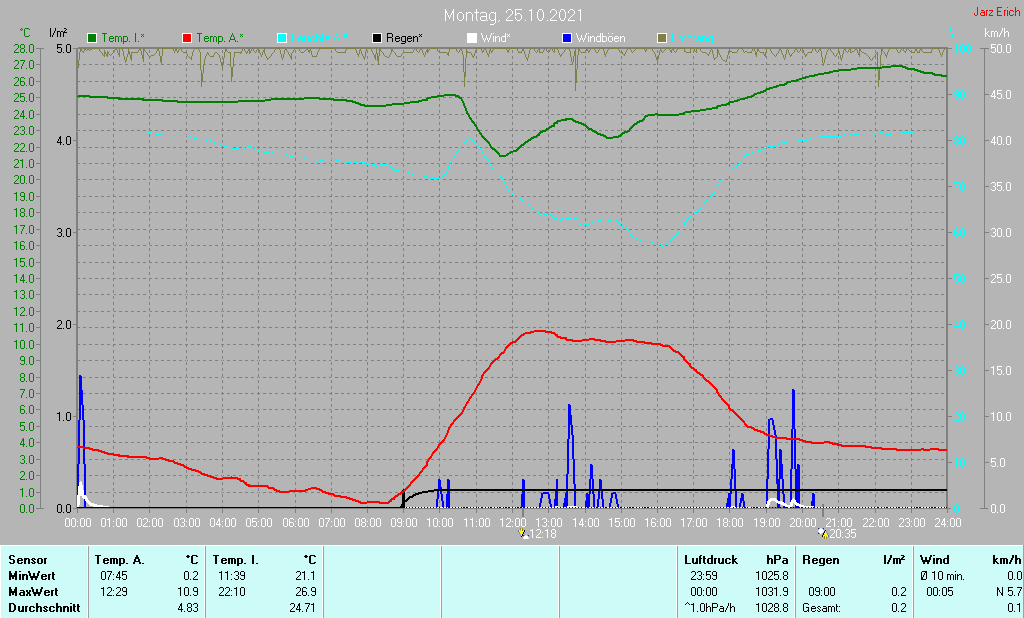
Task: Click the '20:35' time marker label
Action: (842, 534)
